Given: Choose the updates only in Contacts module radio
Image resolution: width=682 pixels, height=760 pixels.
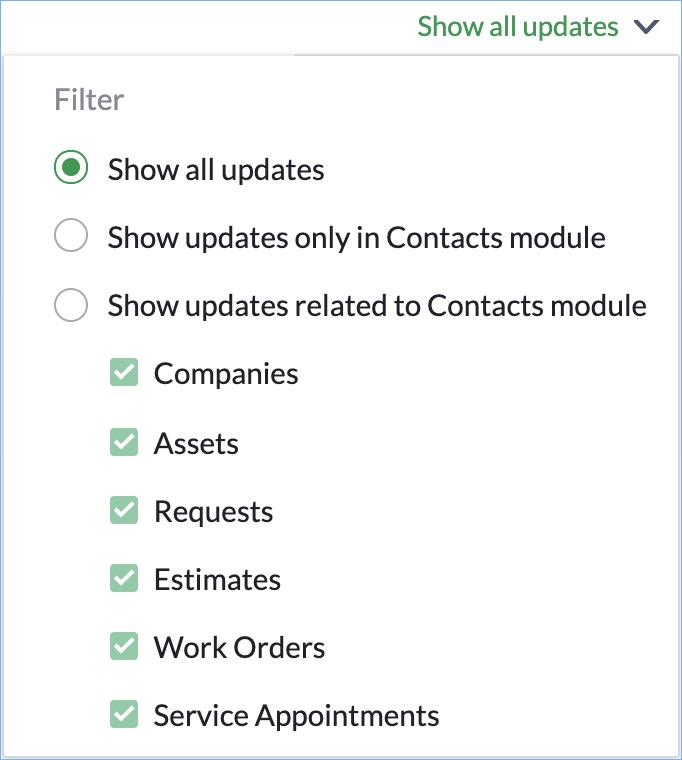Looking at the screenshot, I should 71,237.
